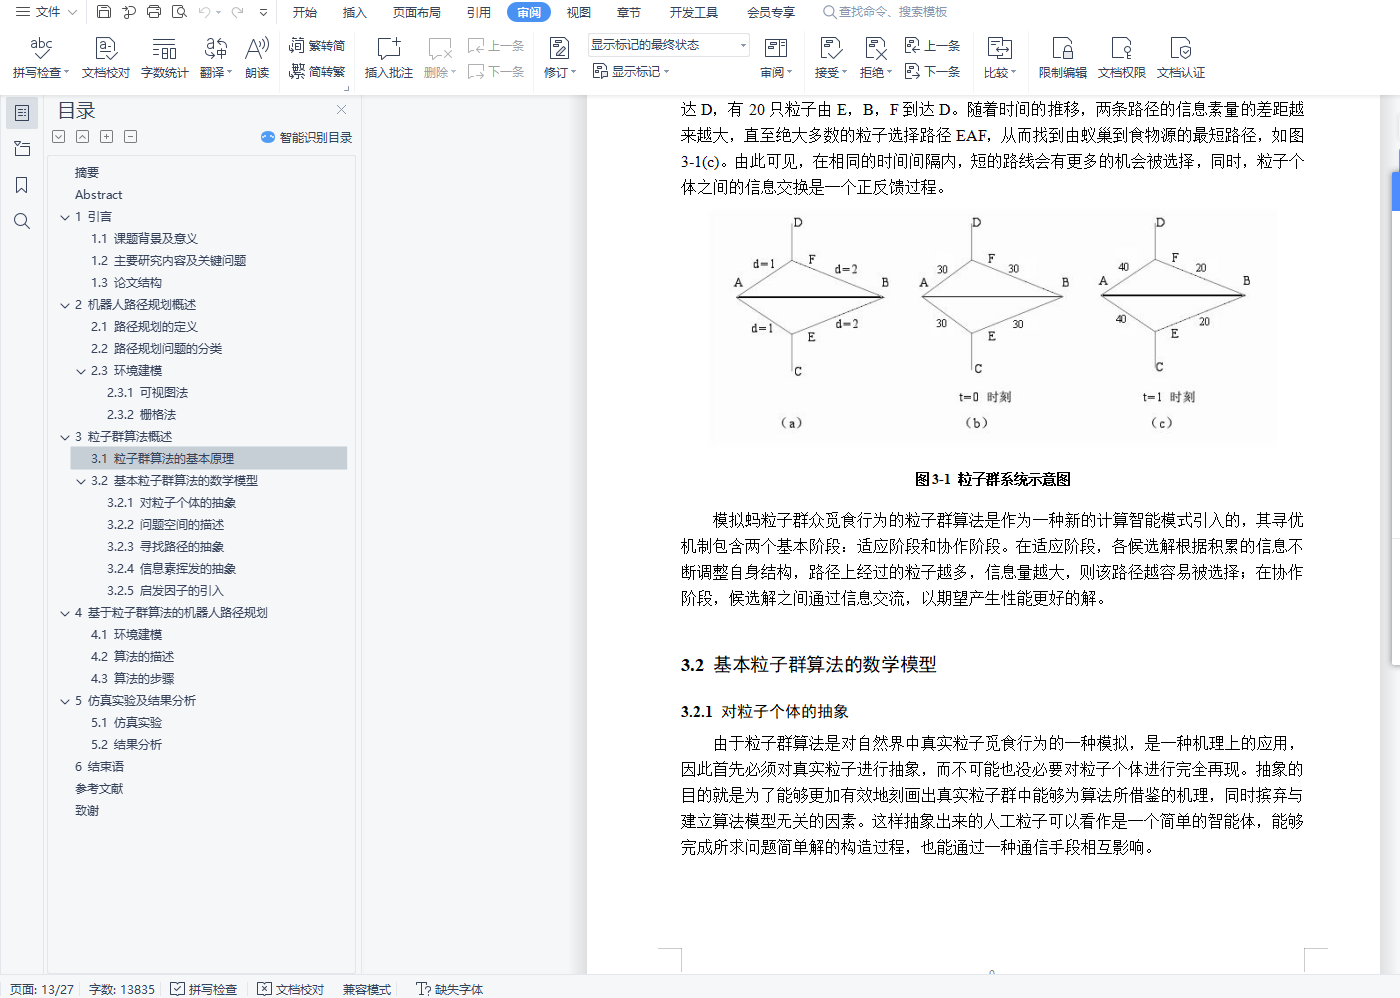This screenshot has height=998, width=1400.
Task: Collapse the '2.3 环境建模' subsection
Action: point(81,371)
